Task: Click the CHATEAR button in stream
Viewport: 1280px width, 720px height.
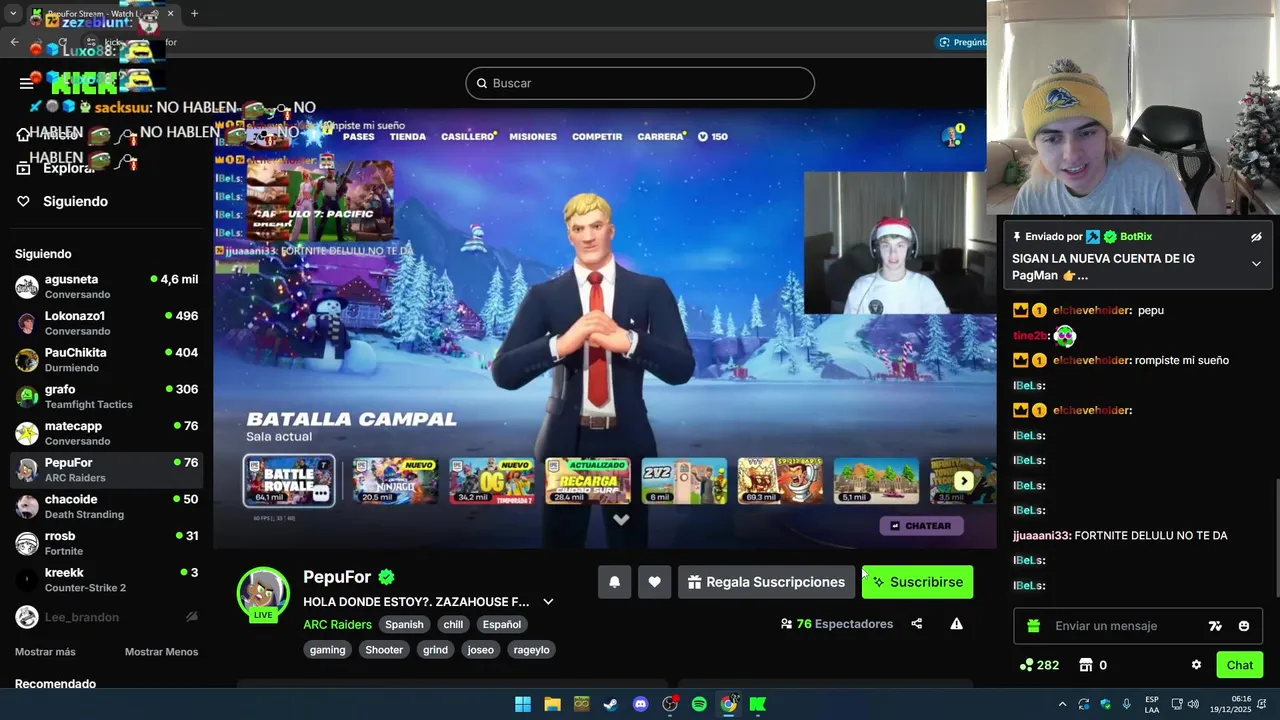Action: (922, 525)
